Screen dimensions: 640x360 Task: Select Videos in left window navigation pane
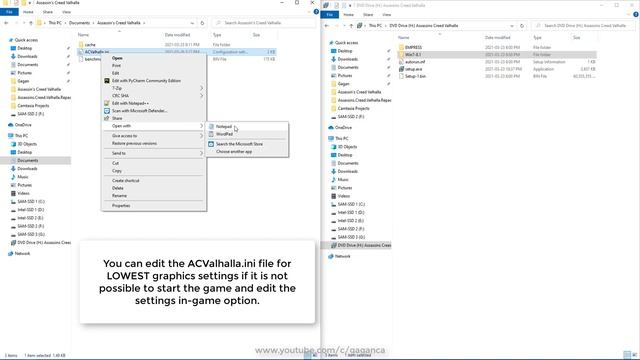pos(23,193)
